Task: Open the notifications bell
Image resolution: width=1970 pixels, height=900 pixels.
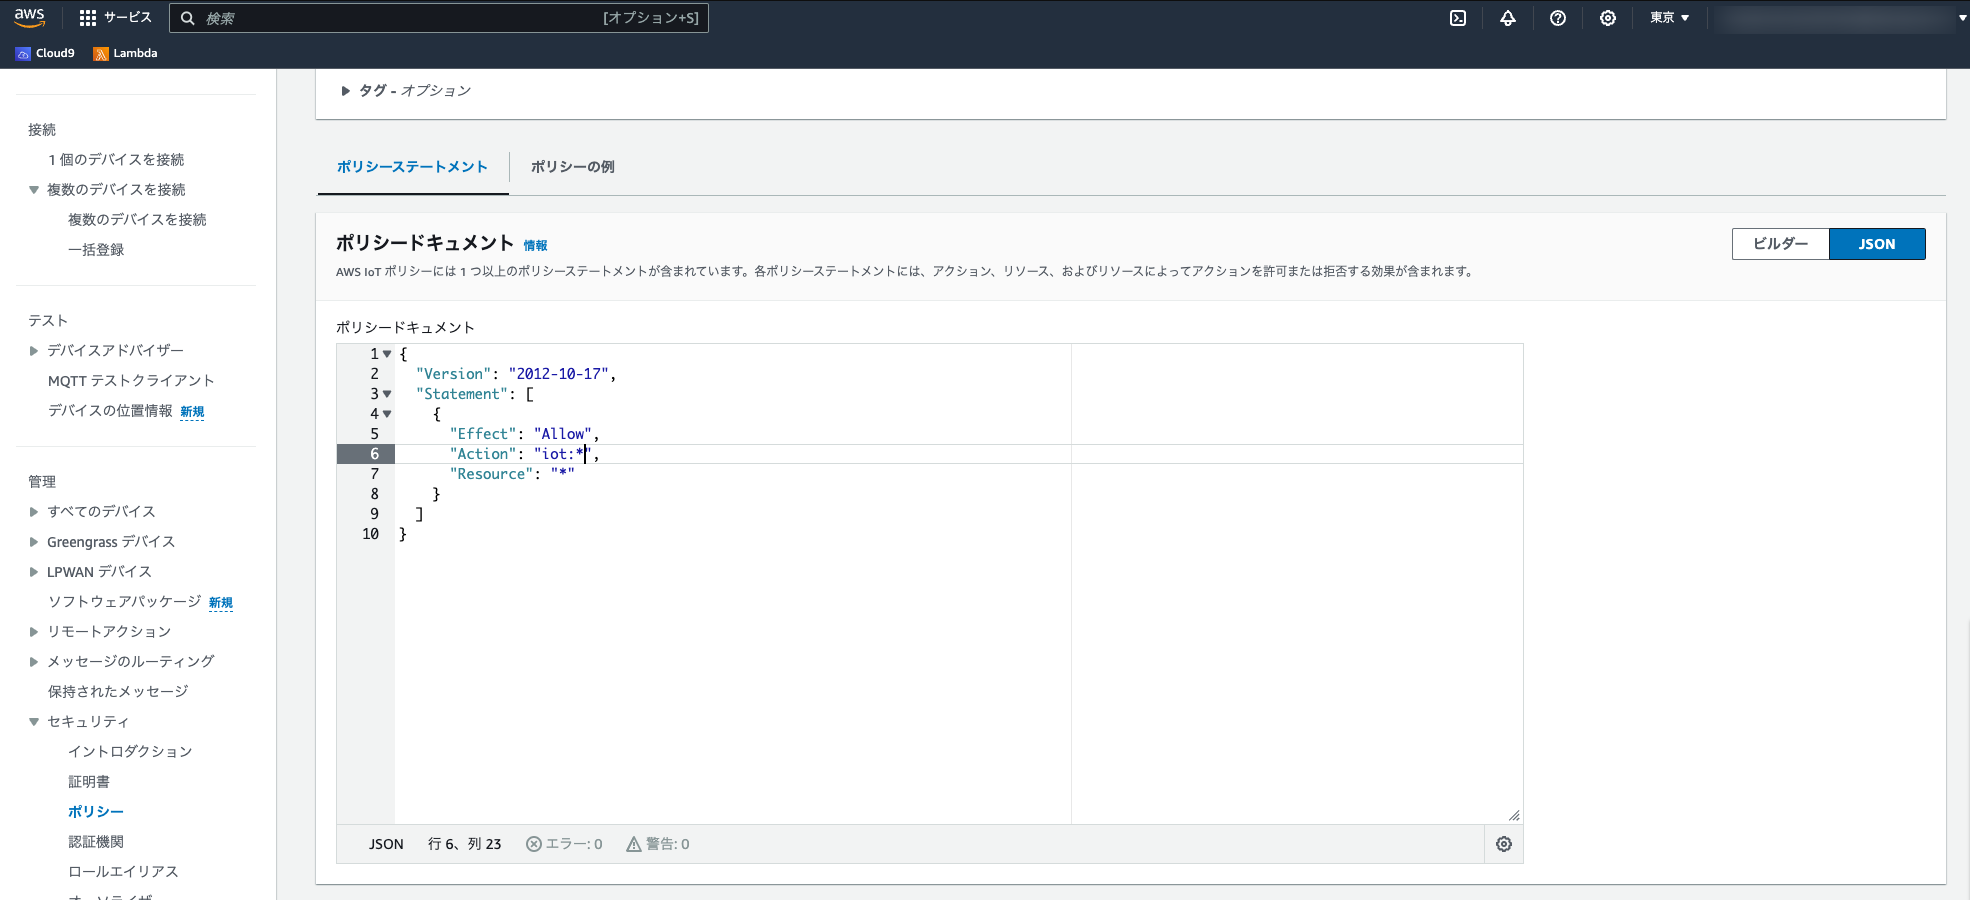Action: [1508, 18]
